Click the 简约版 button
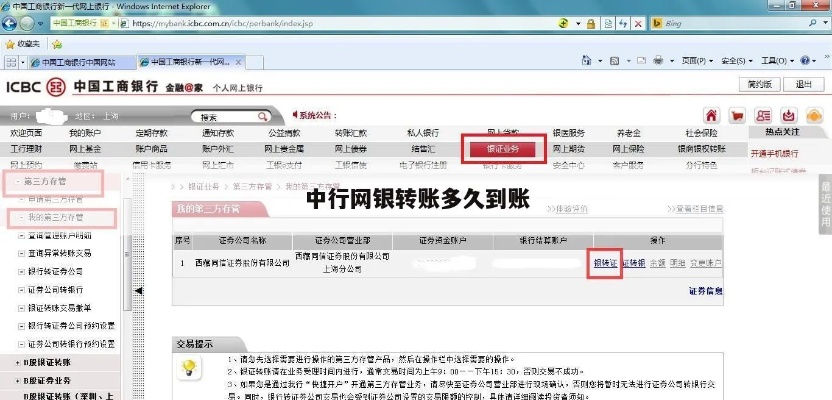832x400 pixels. point(759,84)
